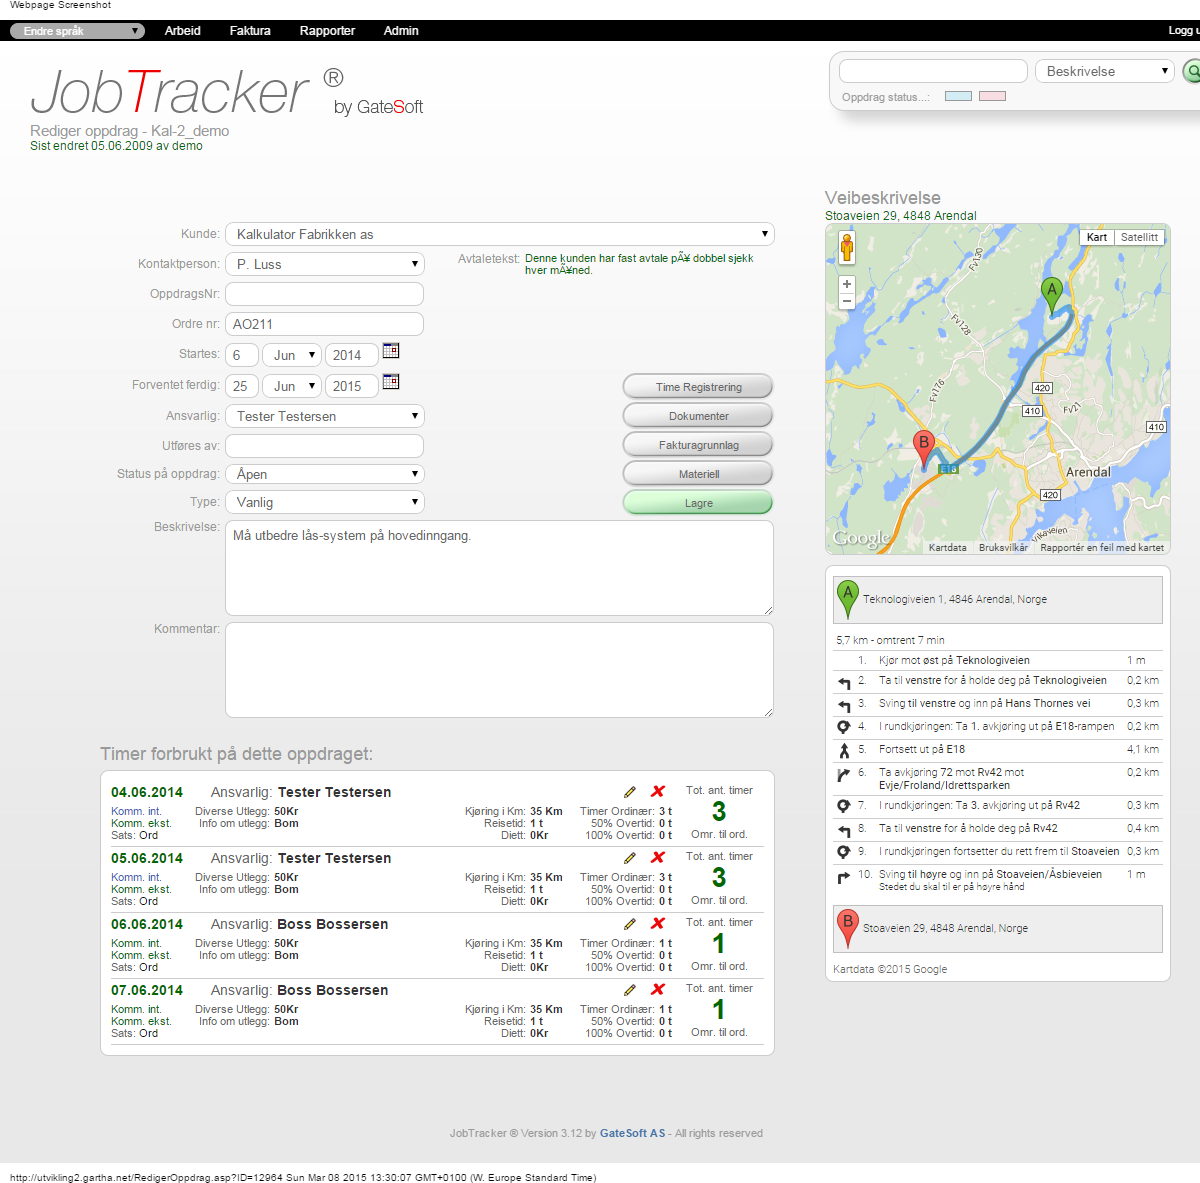Switch map to Satellitt view
Image resolution: width=1200 pixels, height=1183 pixels.
click(1139, 237)
